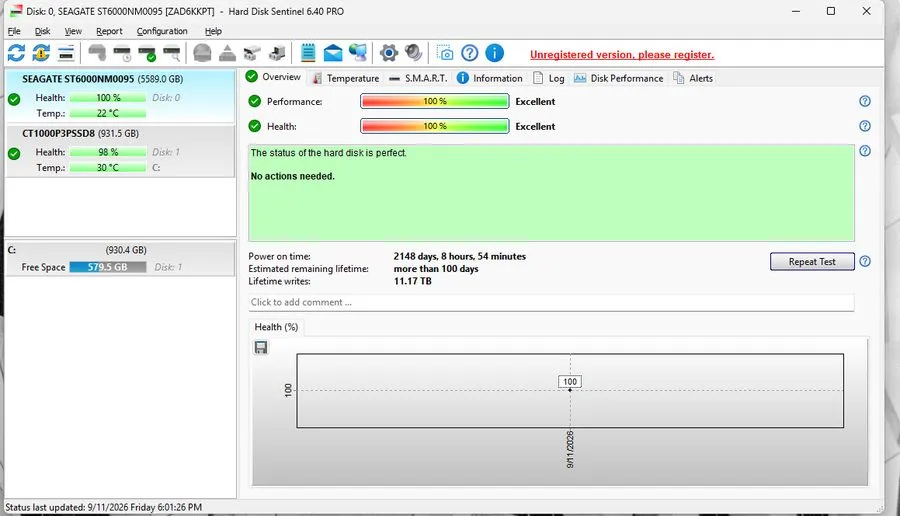
Task: Select the SEAGATE ST6000NM0095 disk entry
Action: [121, 96]
